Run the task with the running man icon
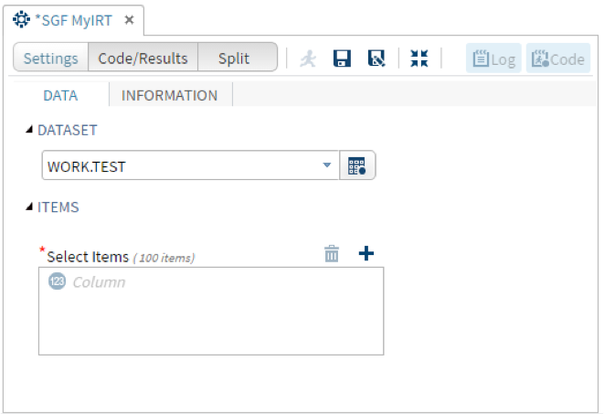The height and width of the screenshot is (414, 604). [309, 59]
